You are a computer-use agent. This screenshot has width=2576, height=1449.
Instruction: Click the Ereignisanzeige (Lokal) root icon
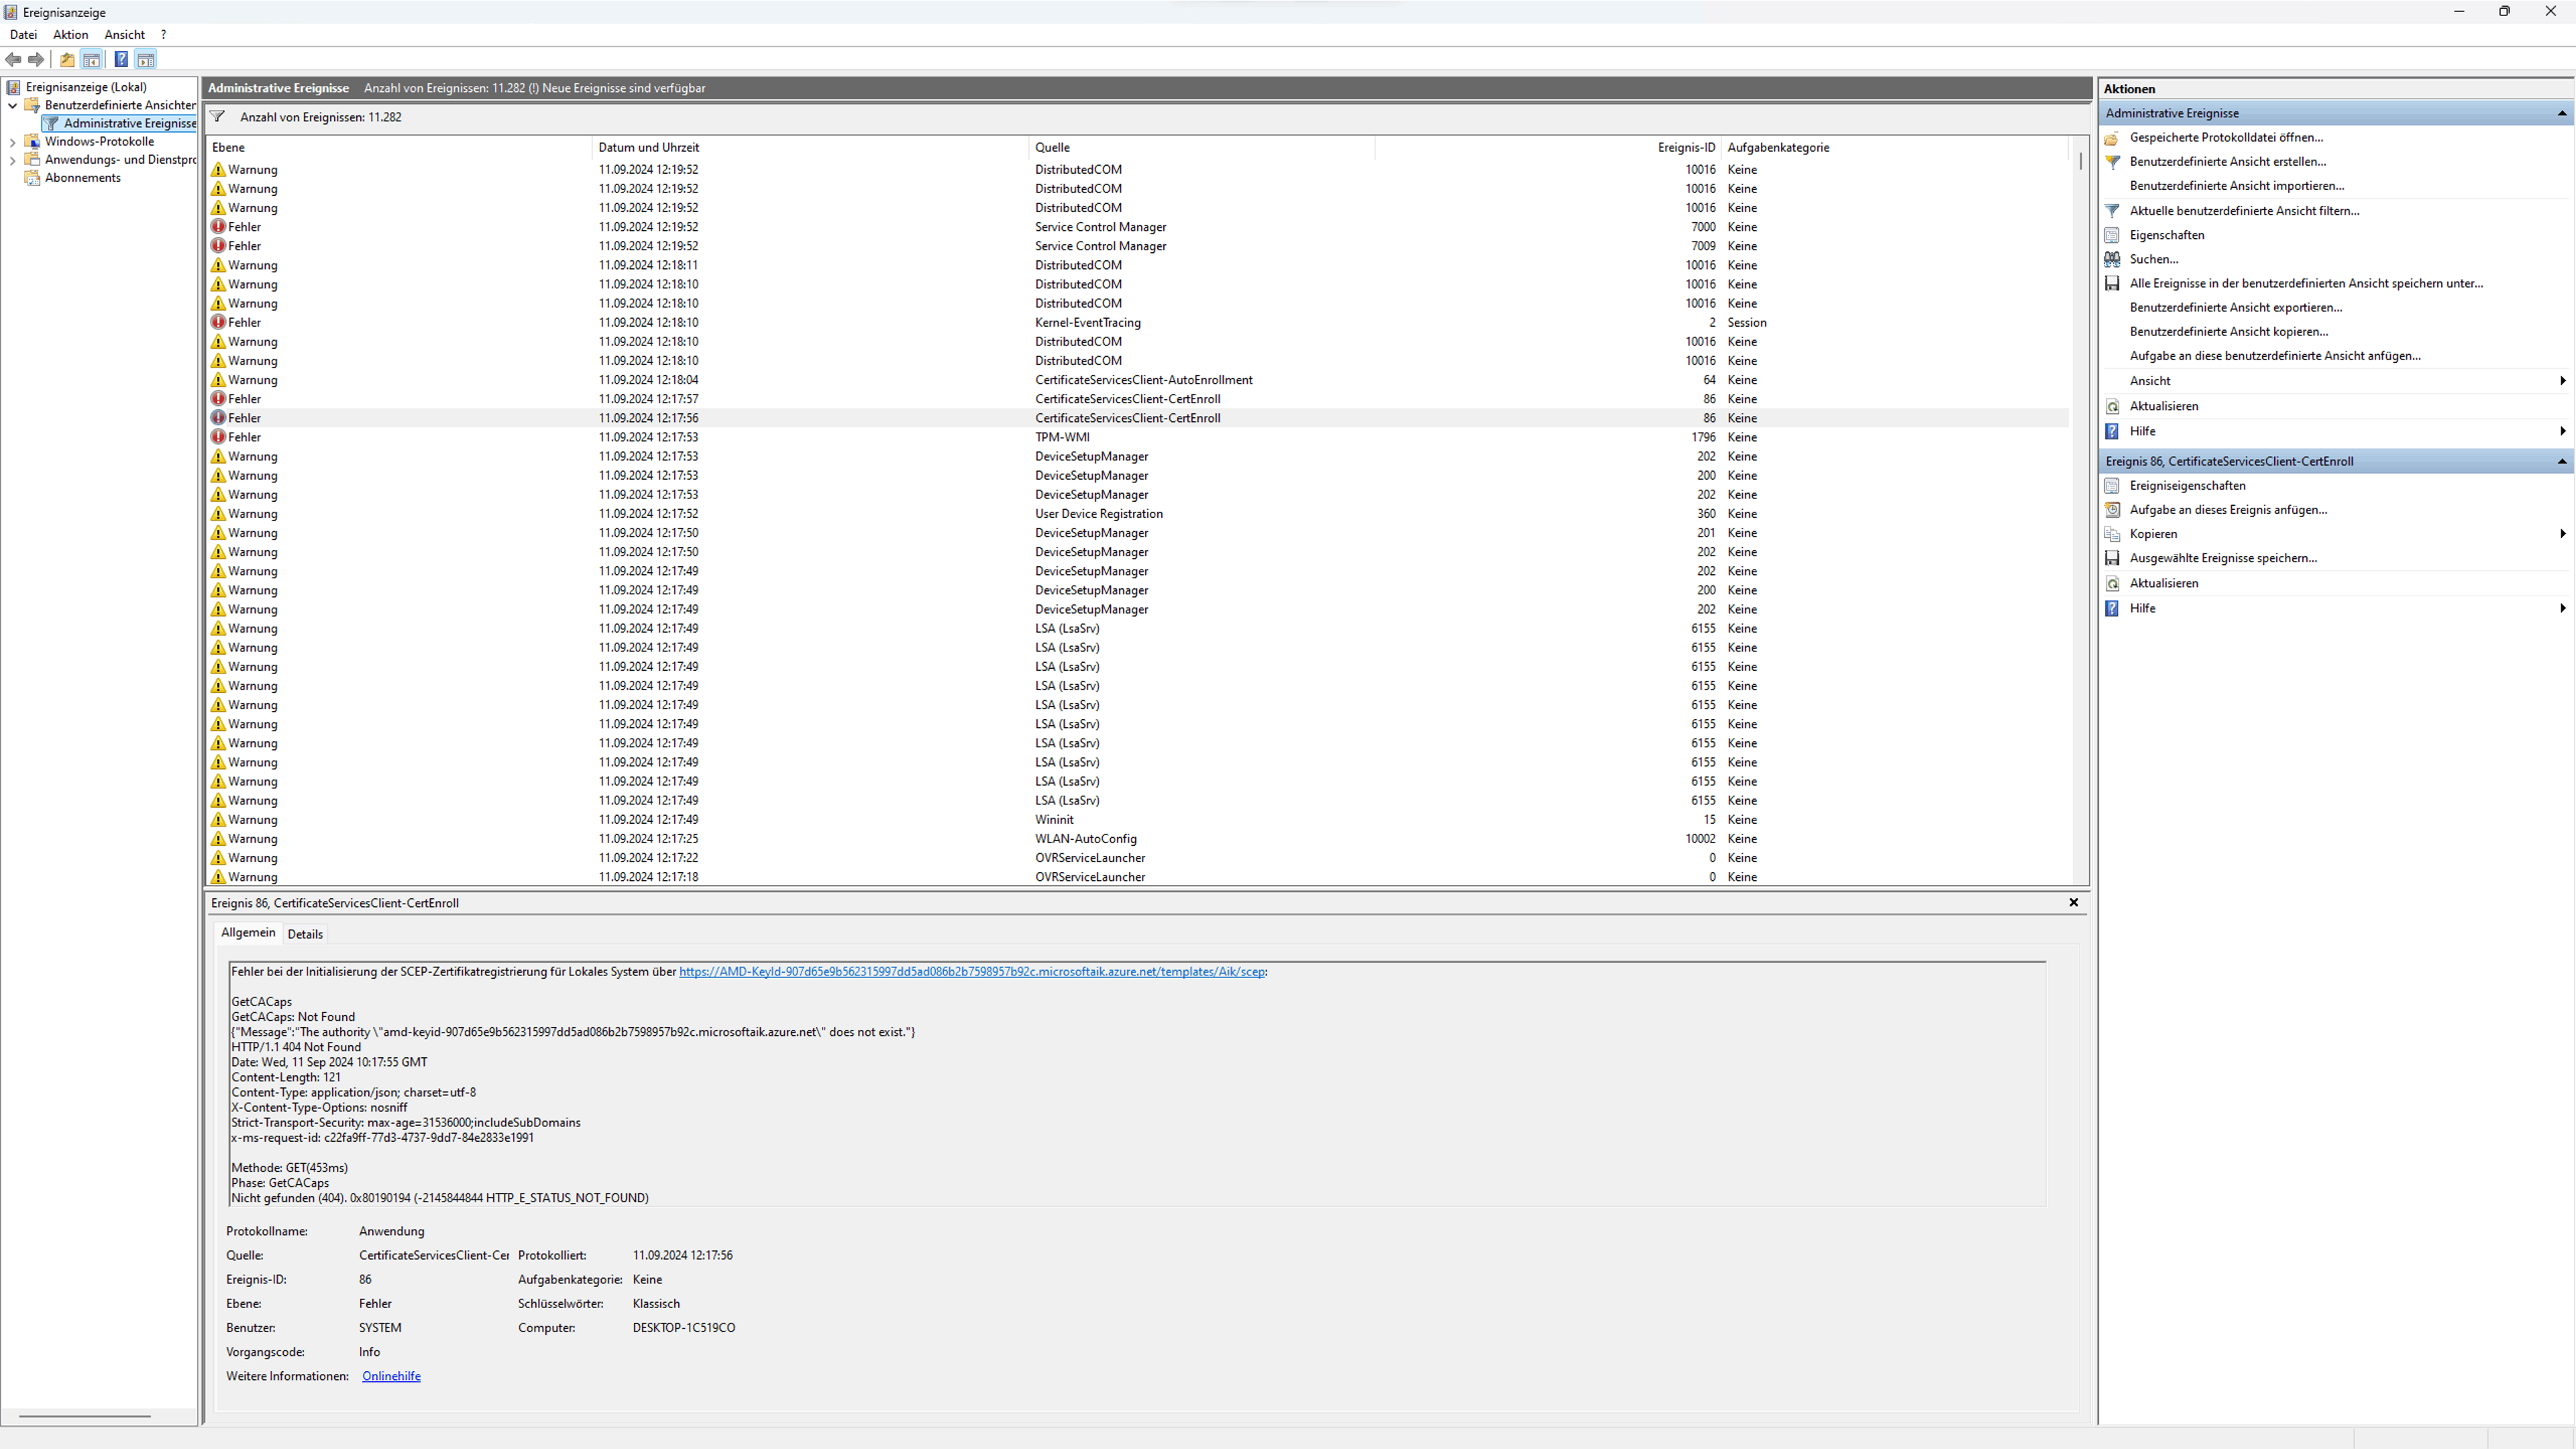13,87
